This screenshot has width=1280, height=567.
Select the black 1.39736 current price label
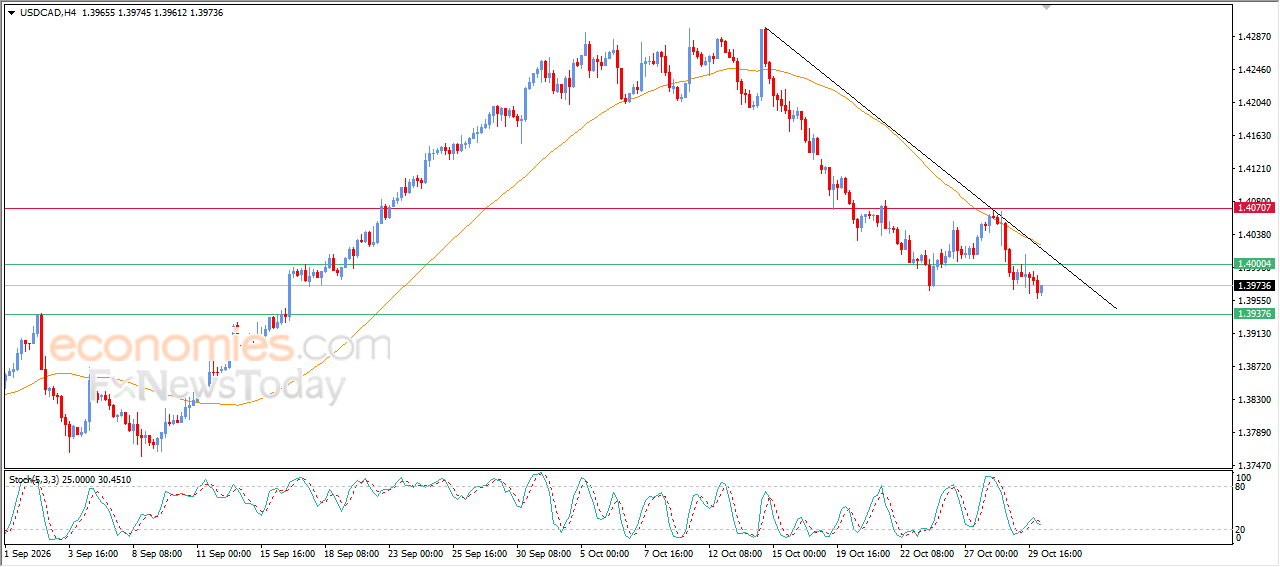click(x=1254, y=286)
